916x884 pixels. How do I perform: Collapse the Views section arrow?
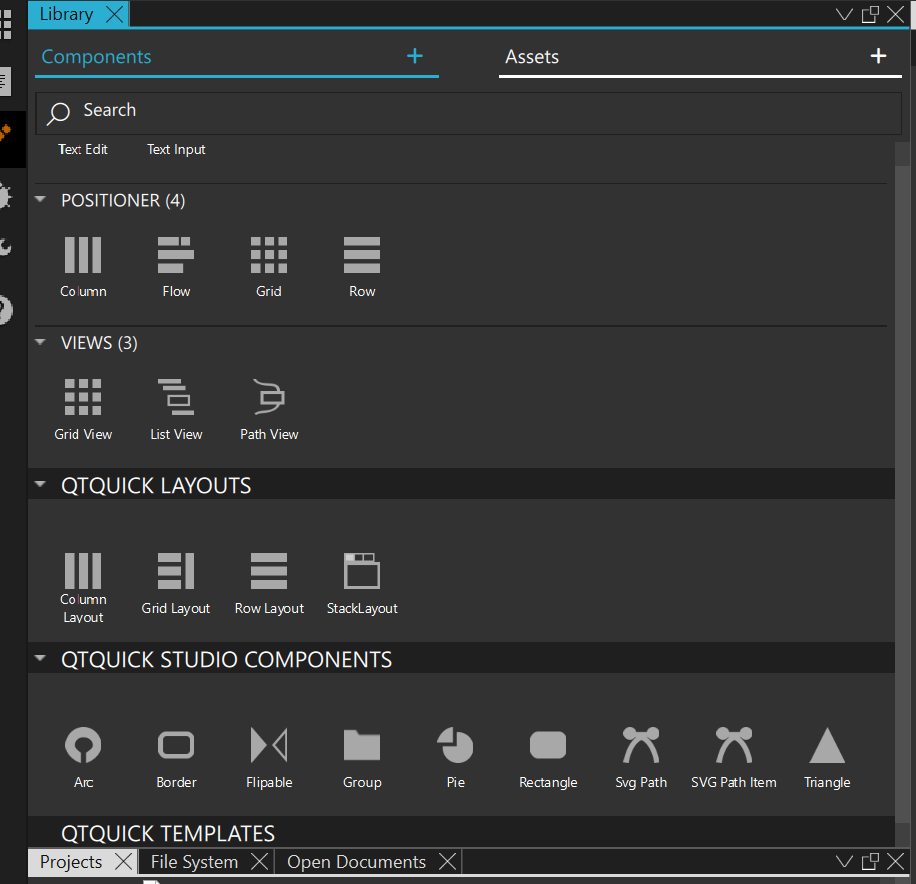tap(41, 342)
